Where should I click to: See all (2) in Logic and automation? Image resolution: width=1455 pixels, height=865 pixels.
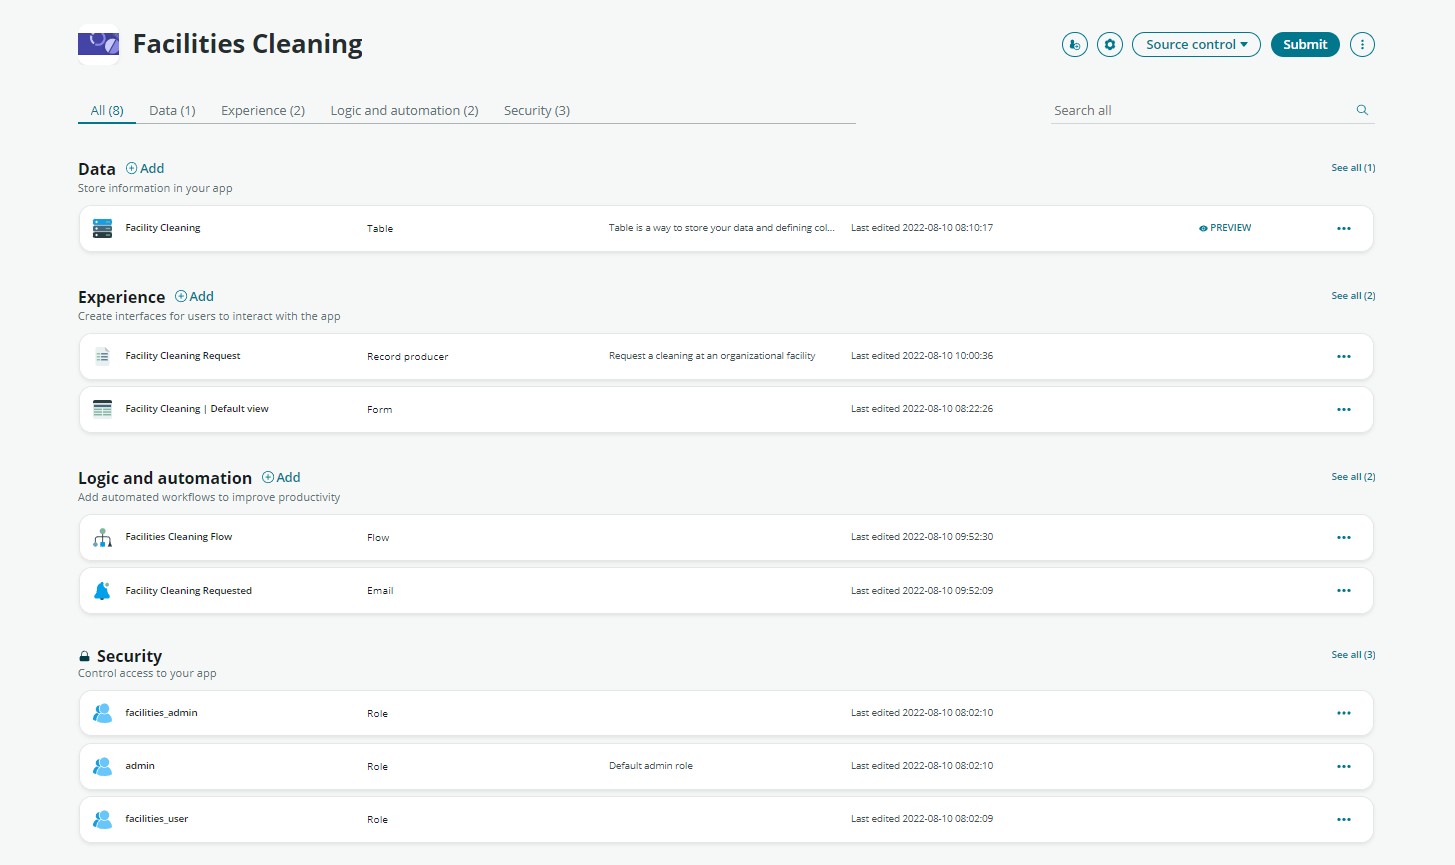pos(1353,477)
